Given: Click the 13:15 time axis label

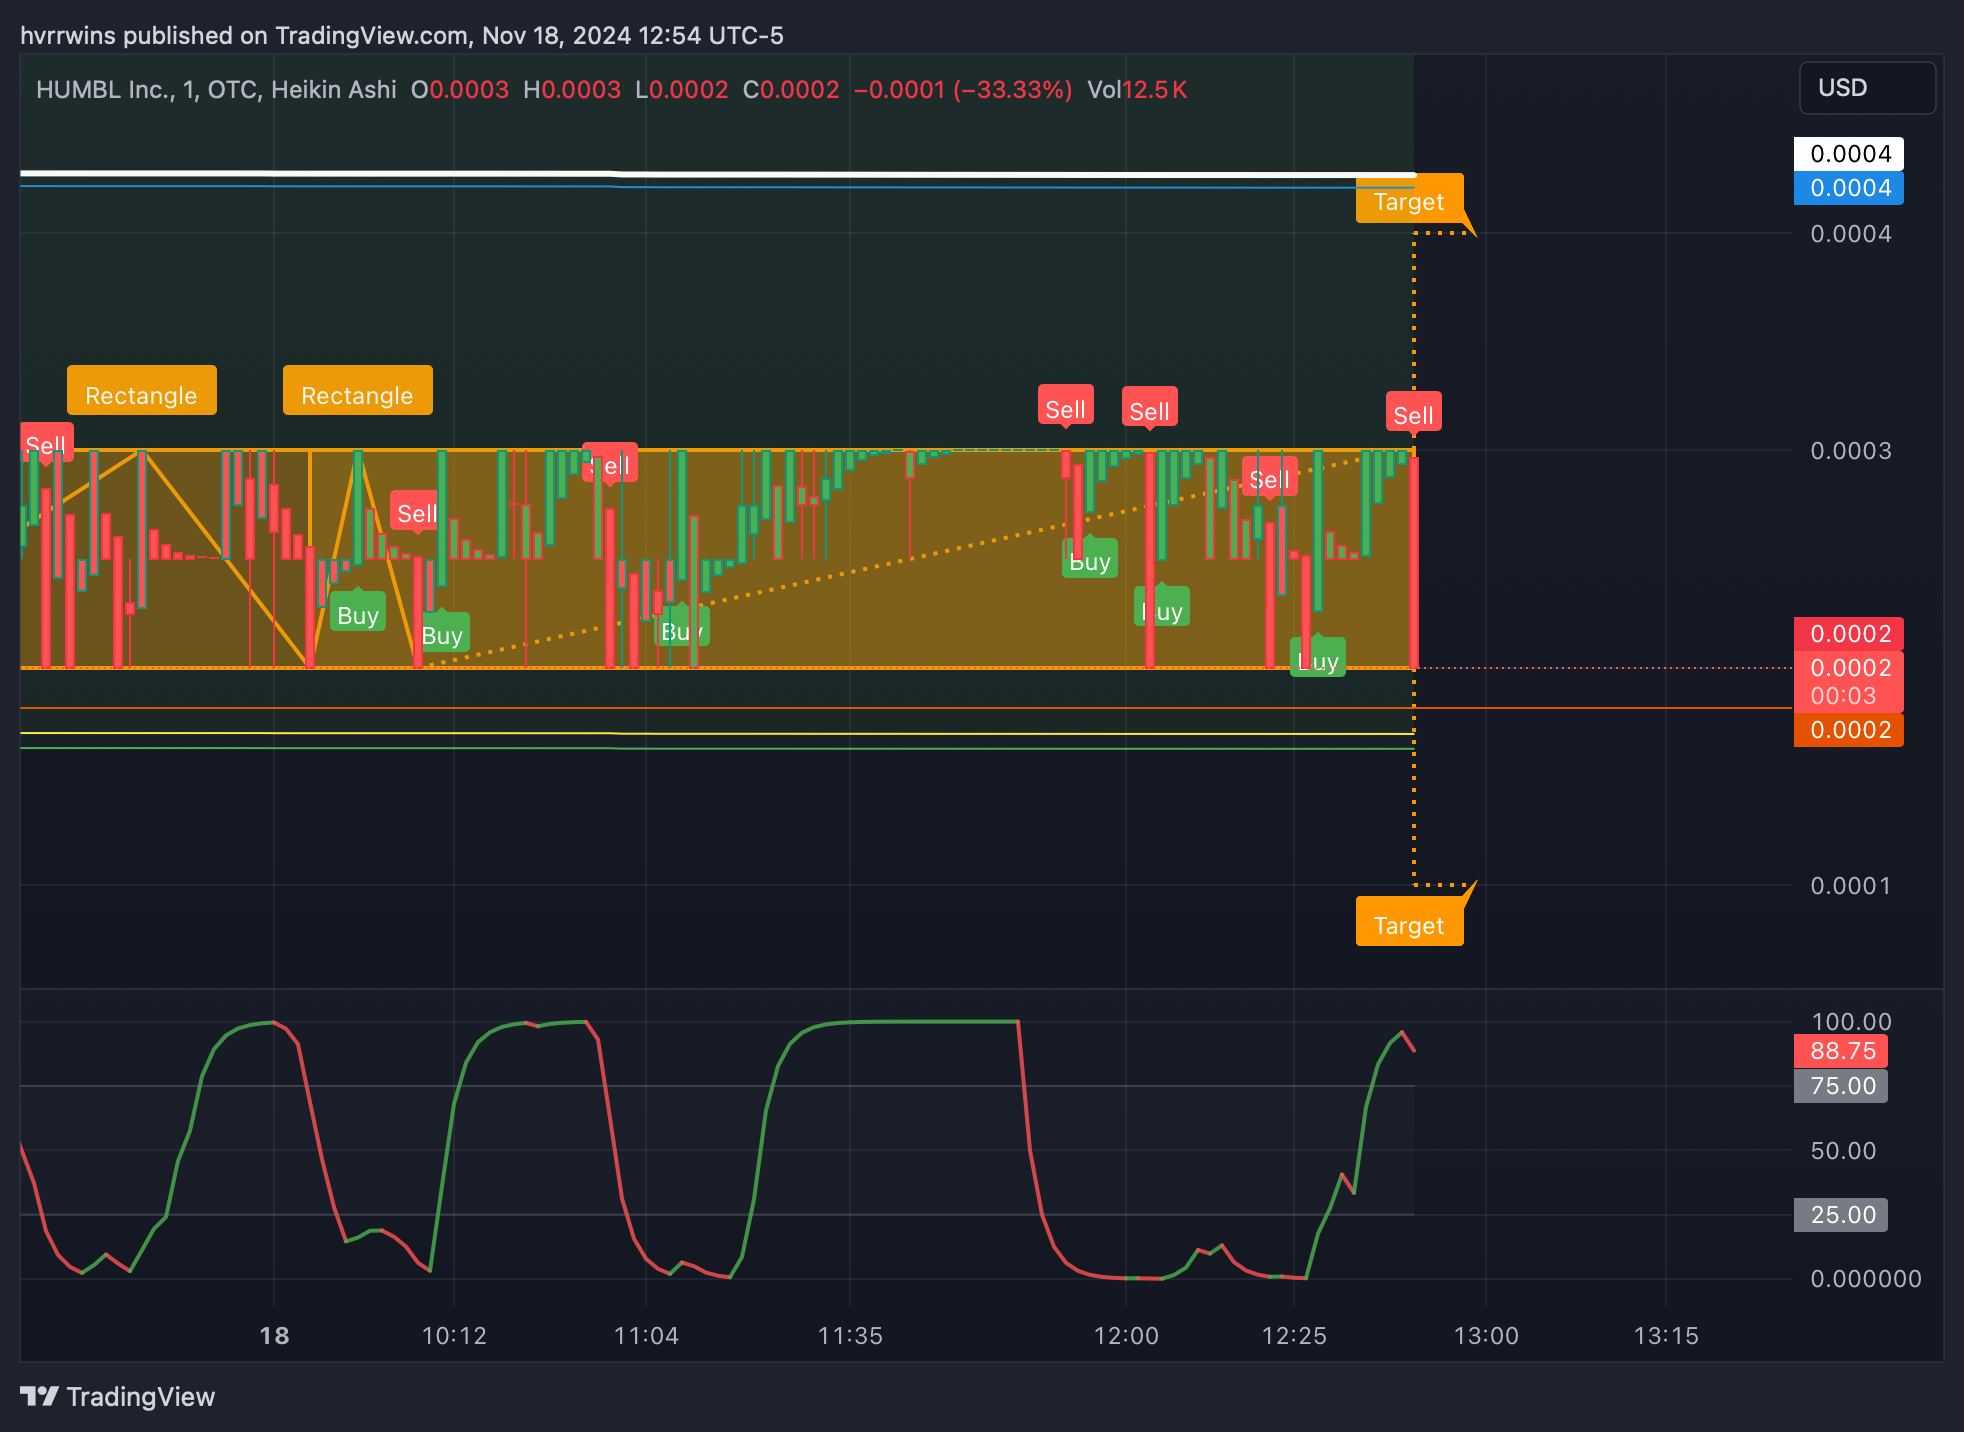Looking at the screenshot, I should [x=1666, y=1336].
